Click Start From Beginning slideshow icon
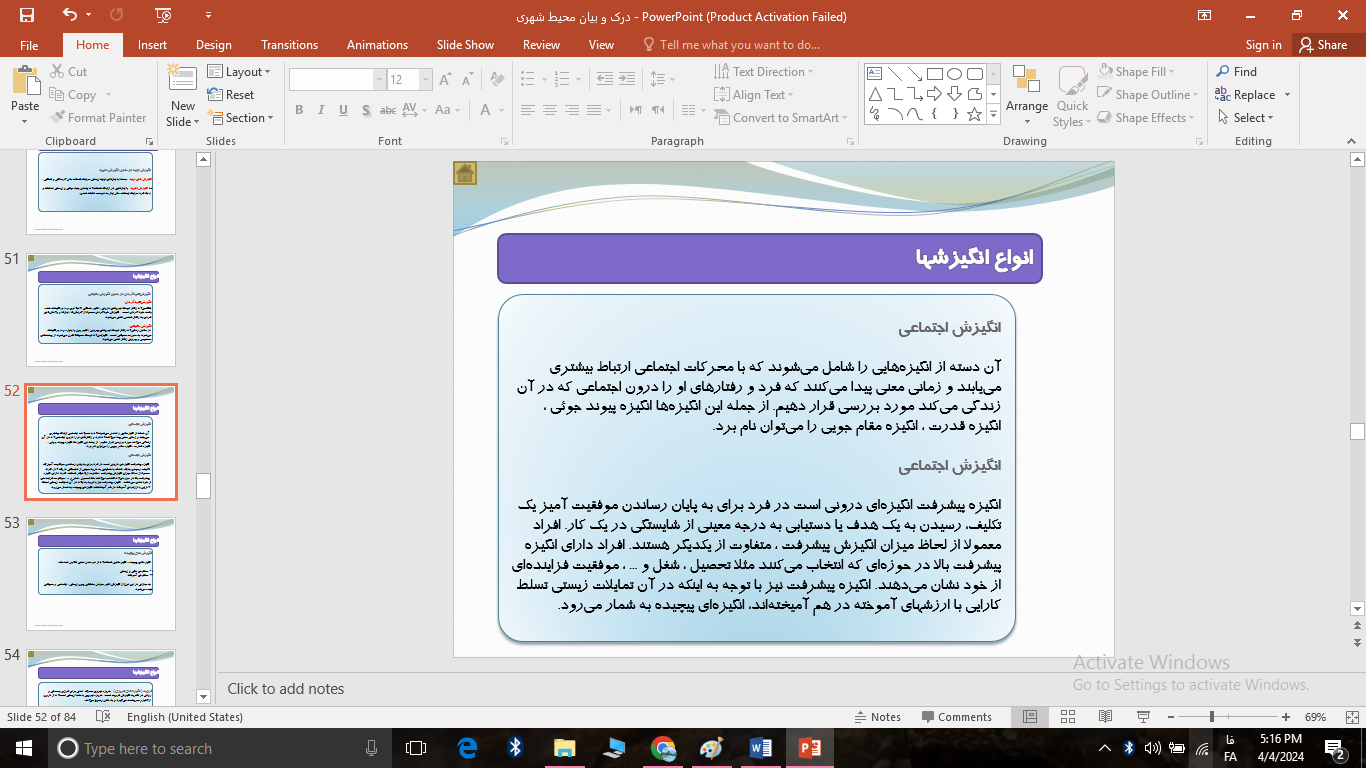Viewport: 1366px width, 768px height. [x=164, y=15]
